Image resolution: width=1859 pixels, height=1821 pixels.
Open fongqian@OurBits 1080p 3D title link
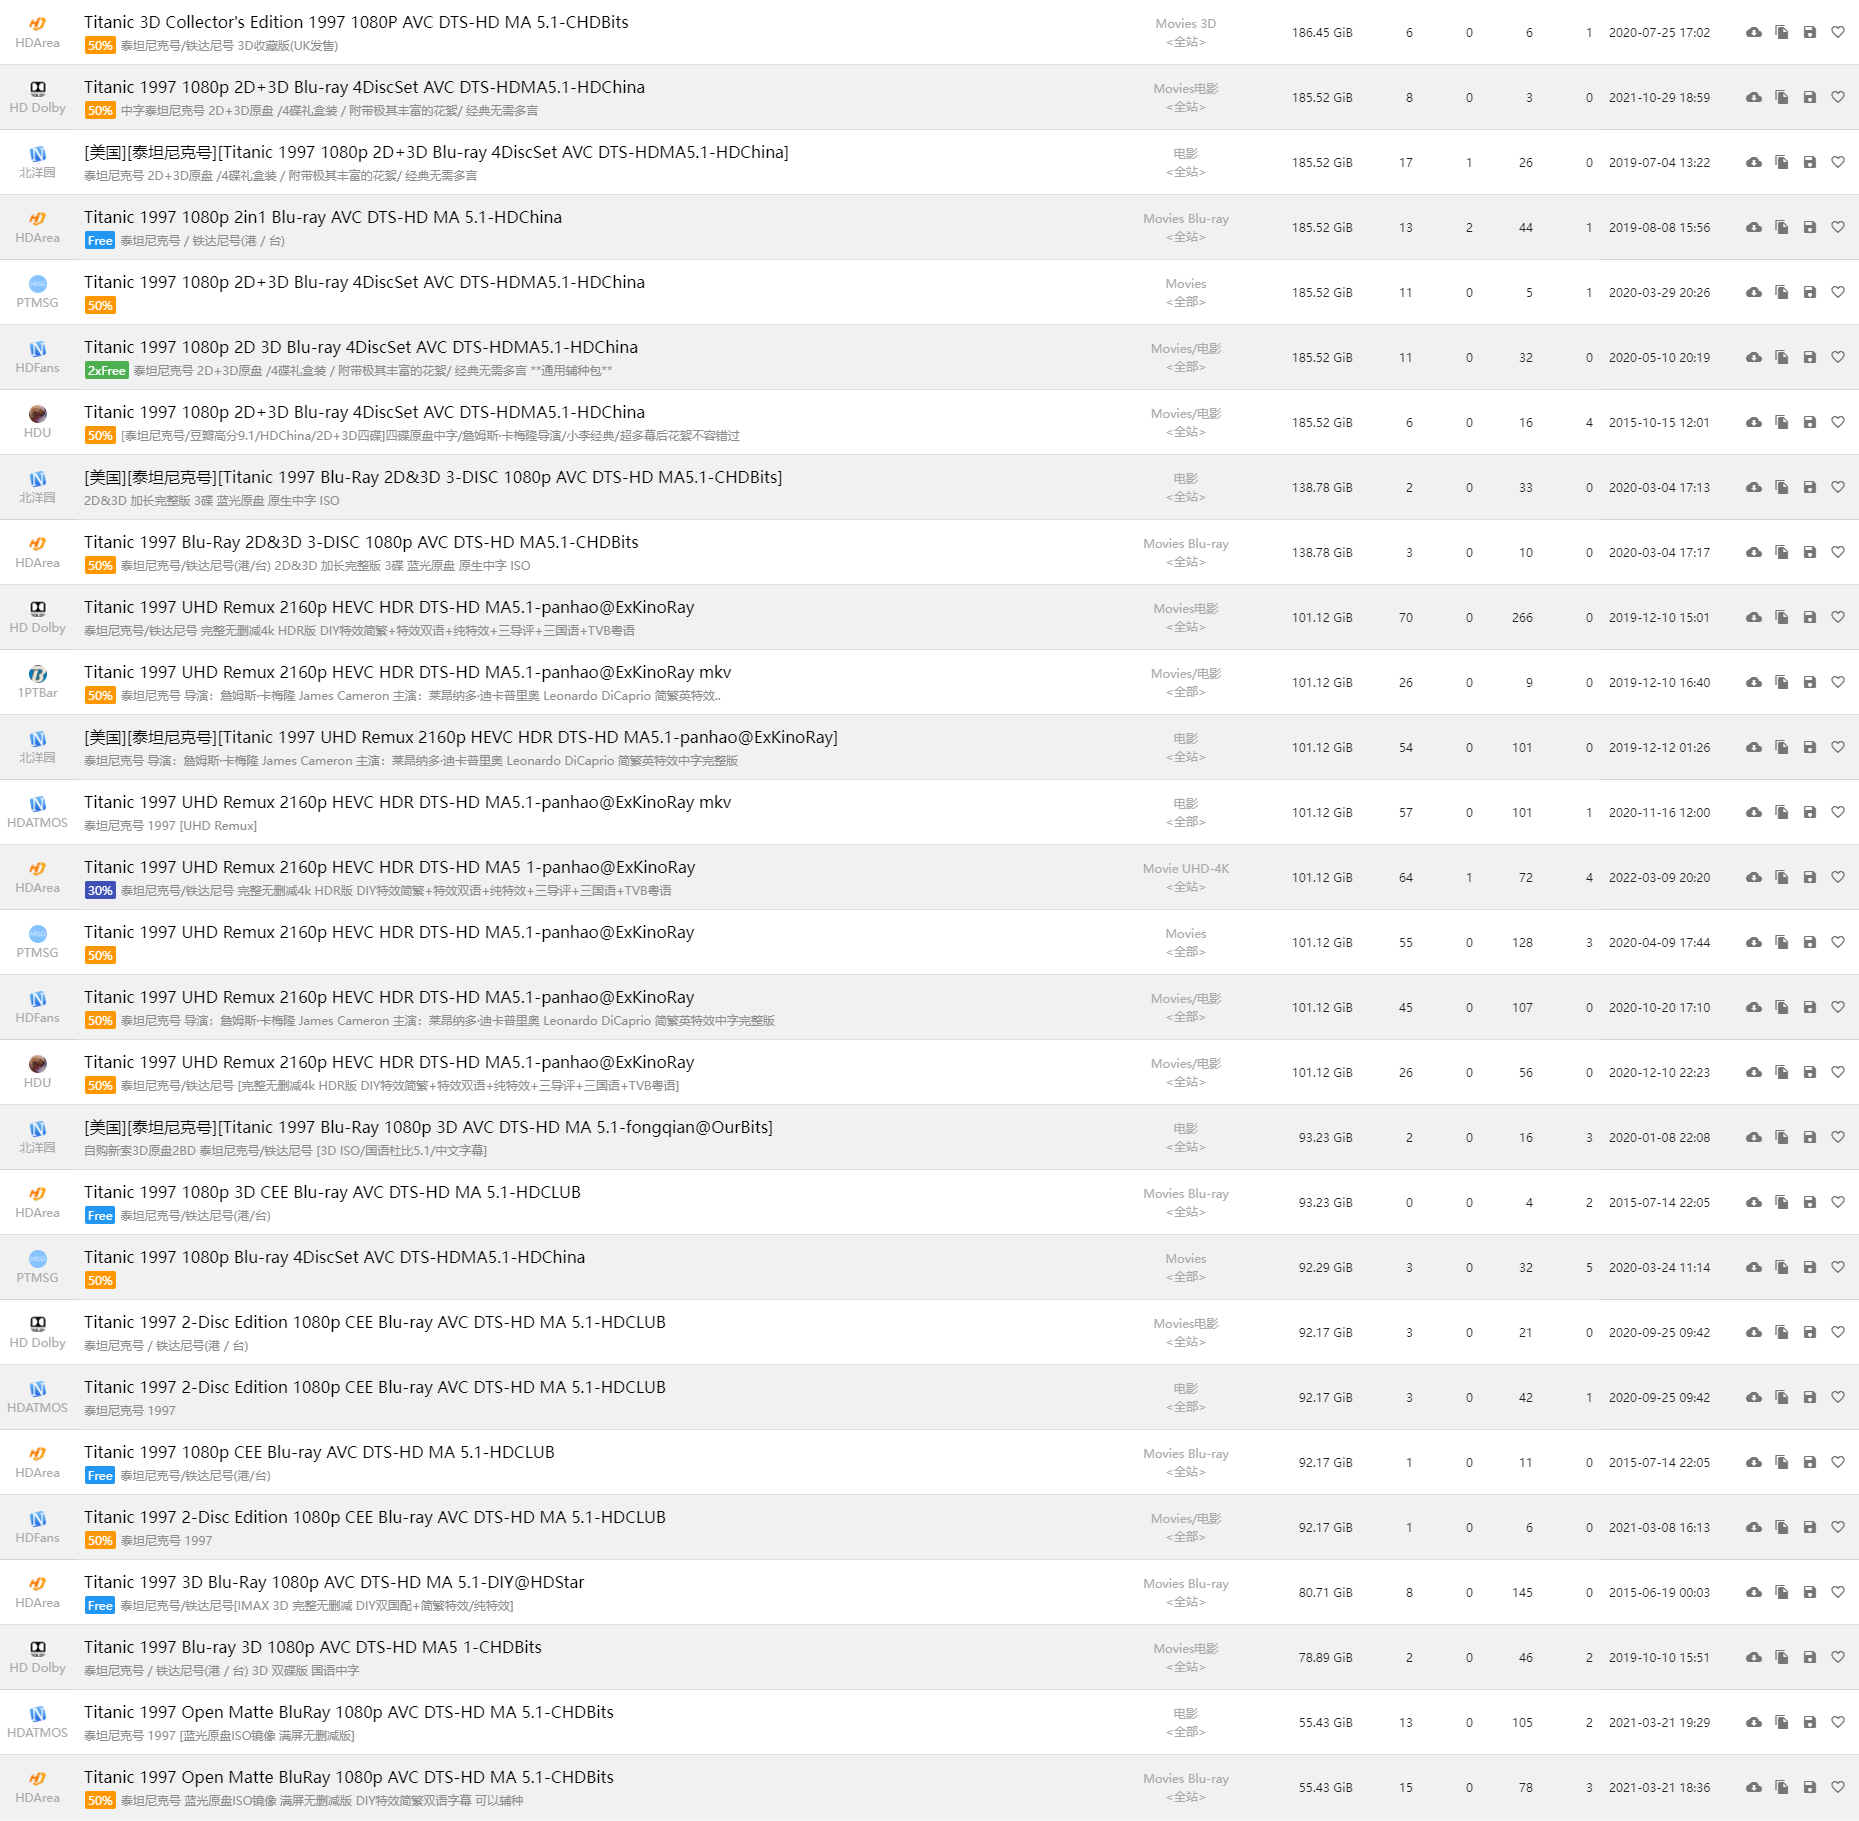click(x=428, y=1127)
